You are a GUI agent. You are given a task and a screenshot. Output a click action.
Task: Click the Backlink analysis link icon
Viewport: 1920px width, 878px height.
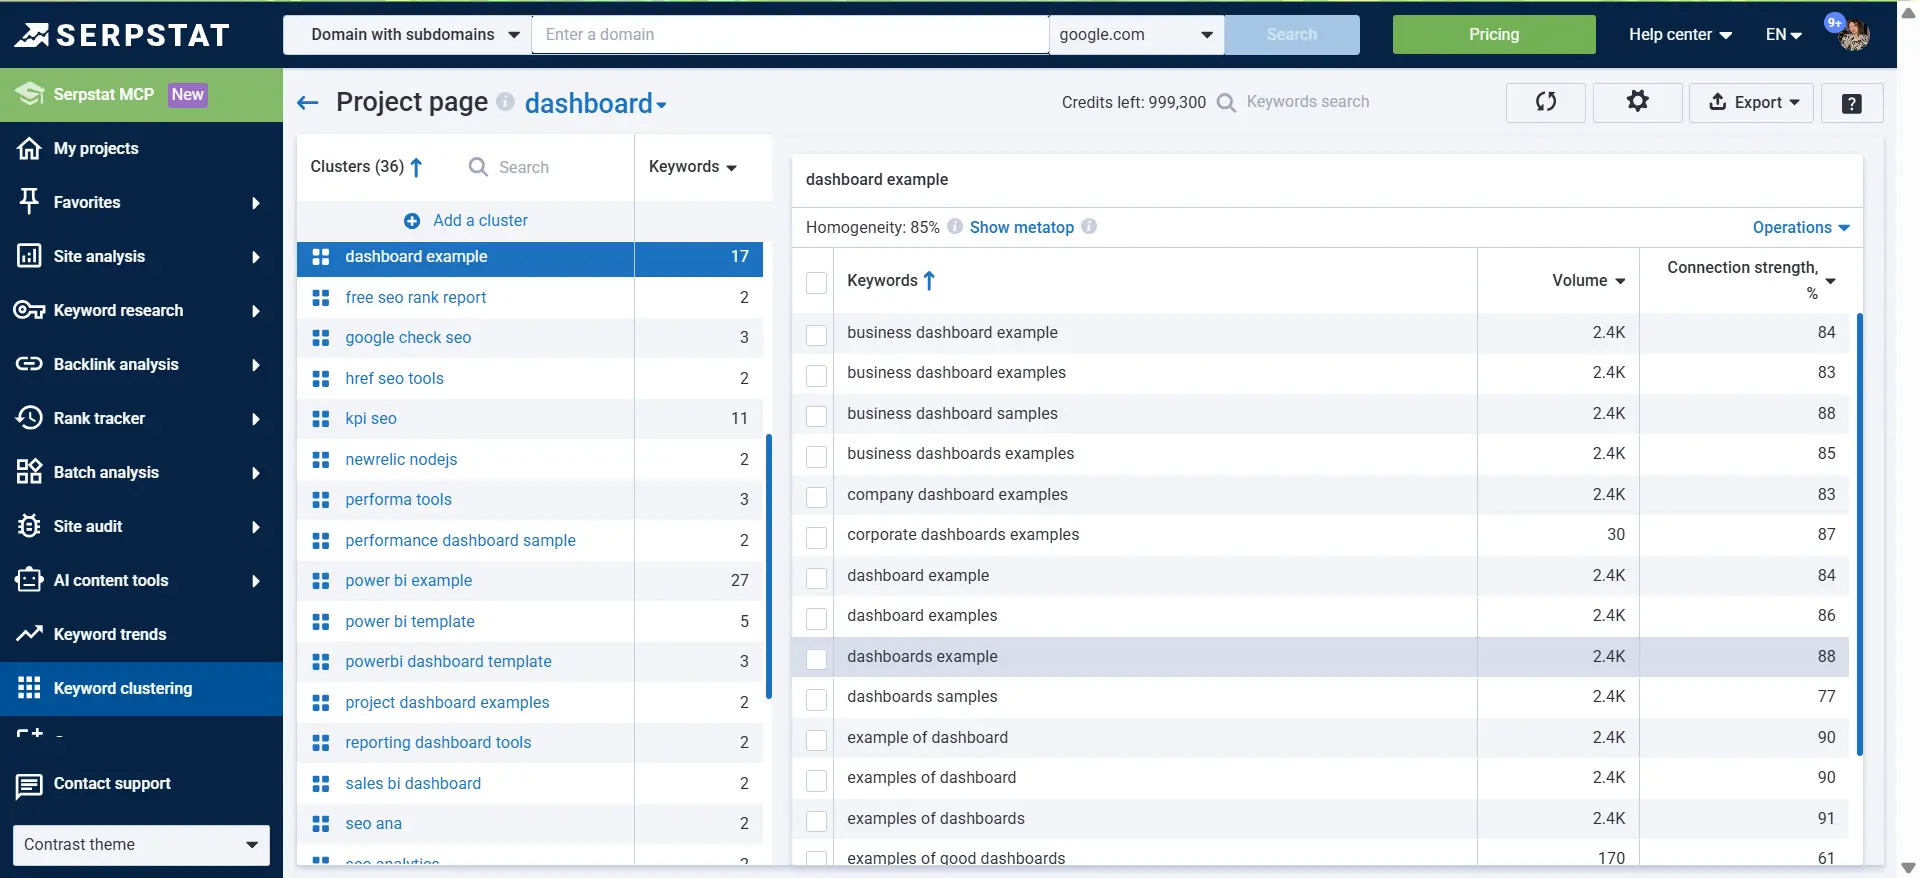click(x=29, y=364)
